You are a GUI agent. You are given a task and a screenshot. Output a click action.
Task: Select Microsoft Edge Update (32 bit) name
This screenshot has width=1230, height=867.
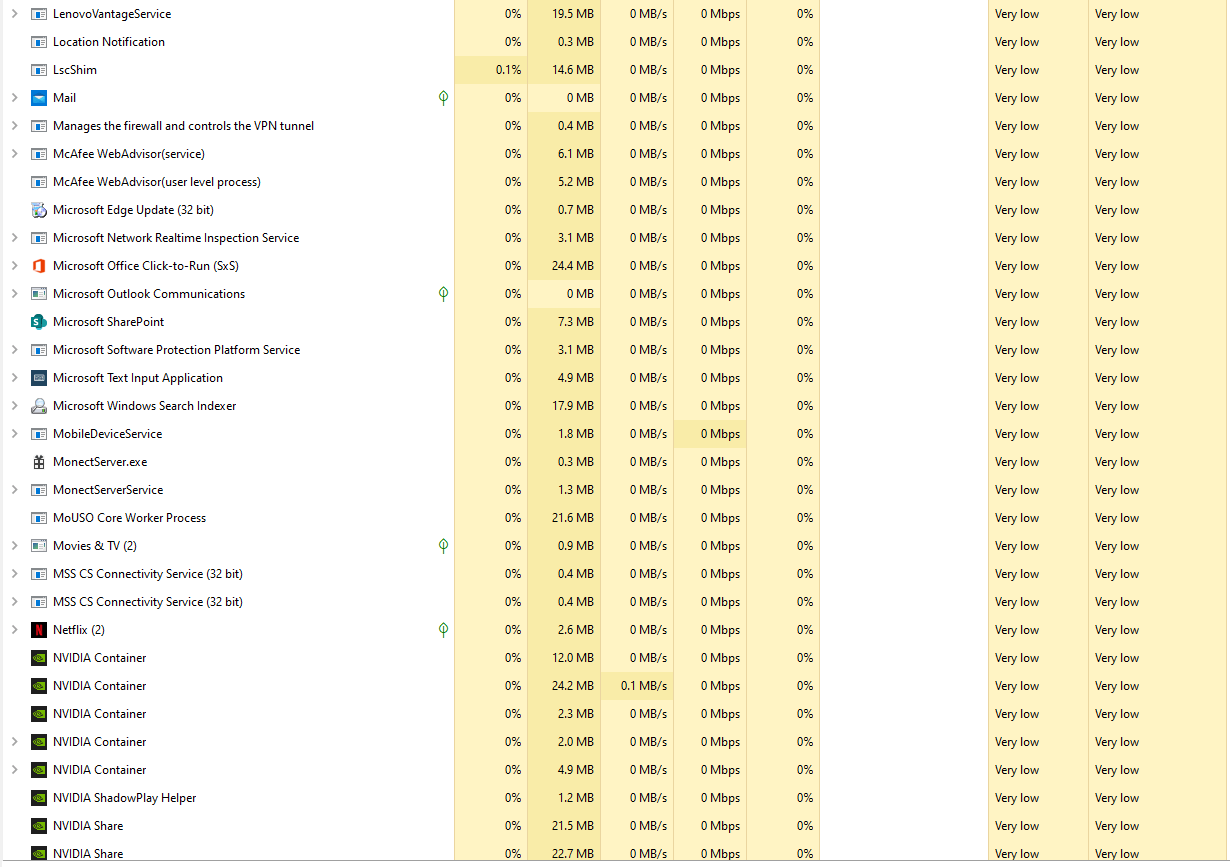[133, 210]
